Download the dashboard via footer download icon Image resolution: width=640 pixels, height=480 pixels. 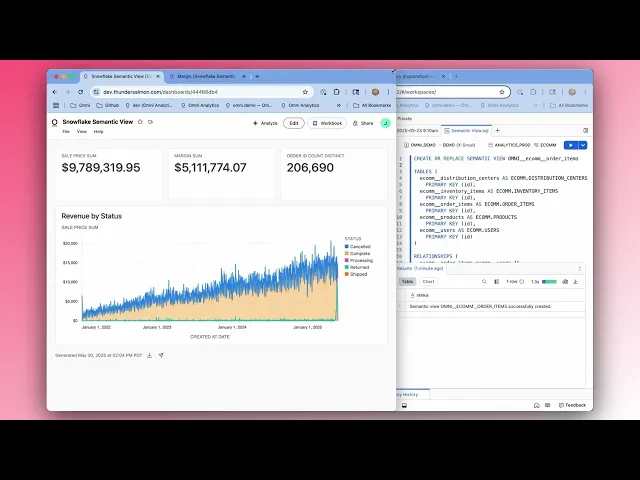coord(150,356)
